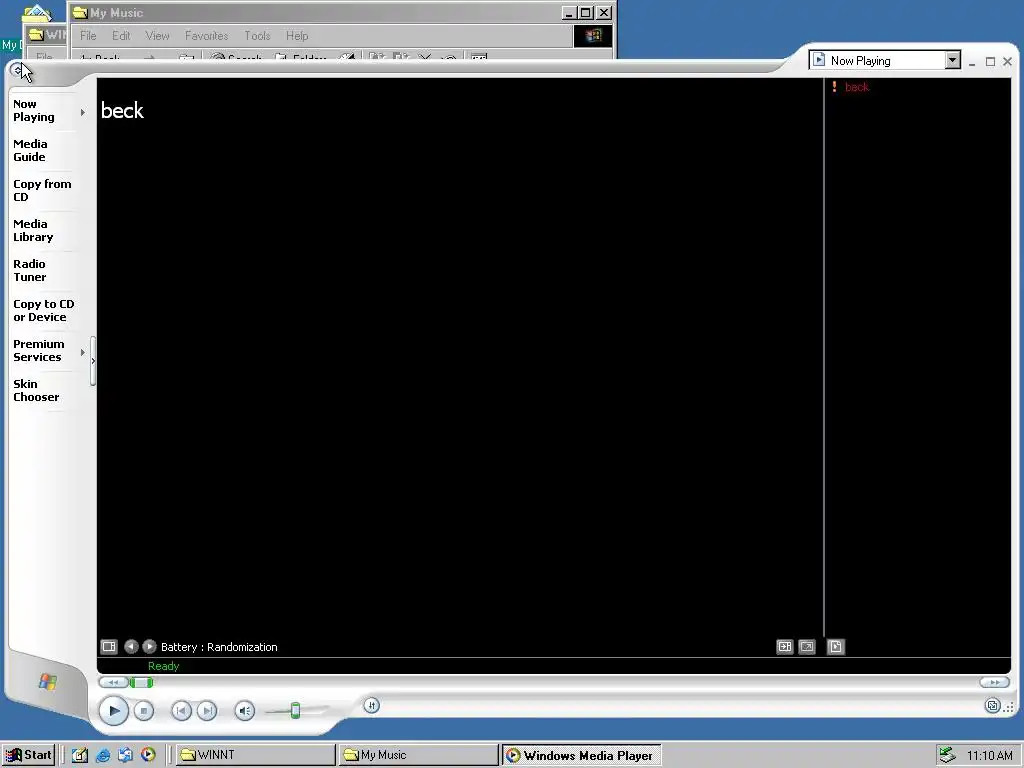
Task: Click the Media Player resize grip corner
Action: (x=1009, y=707)
